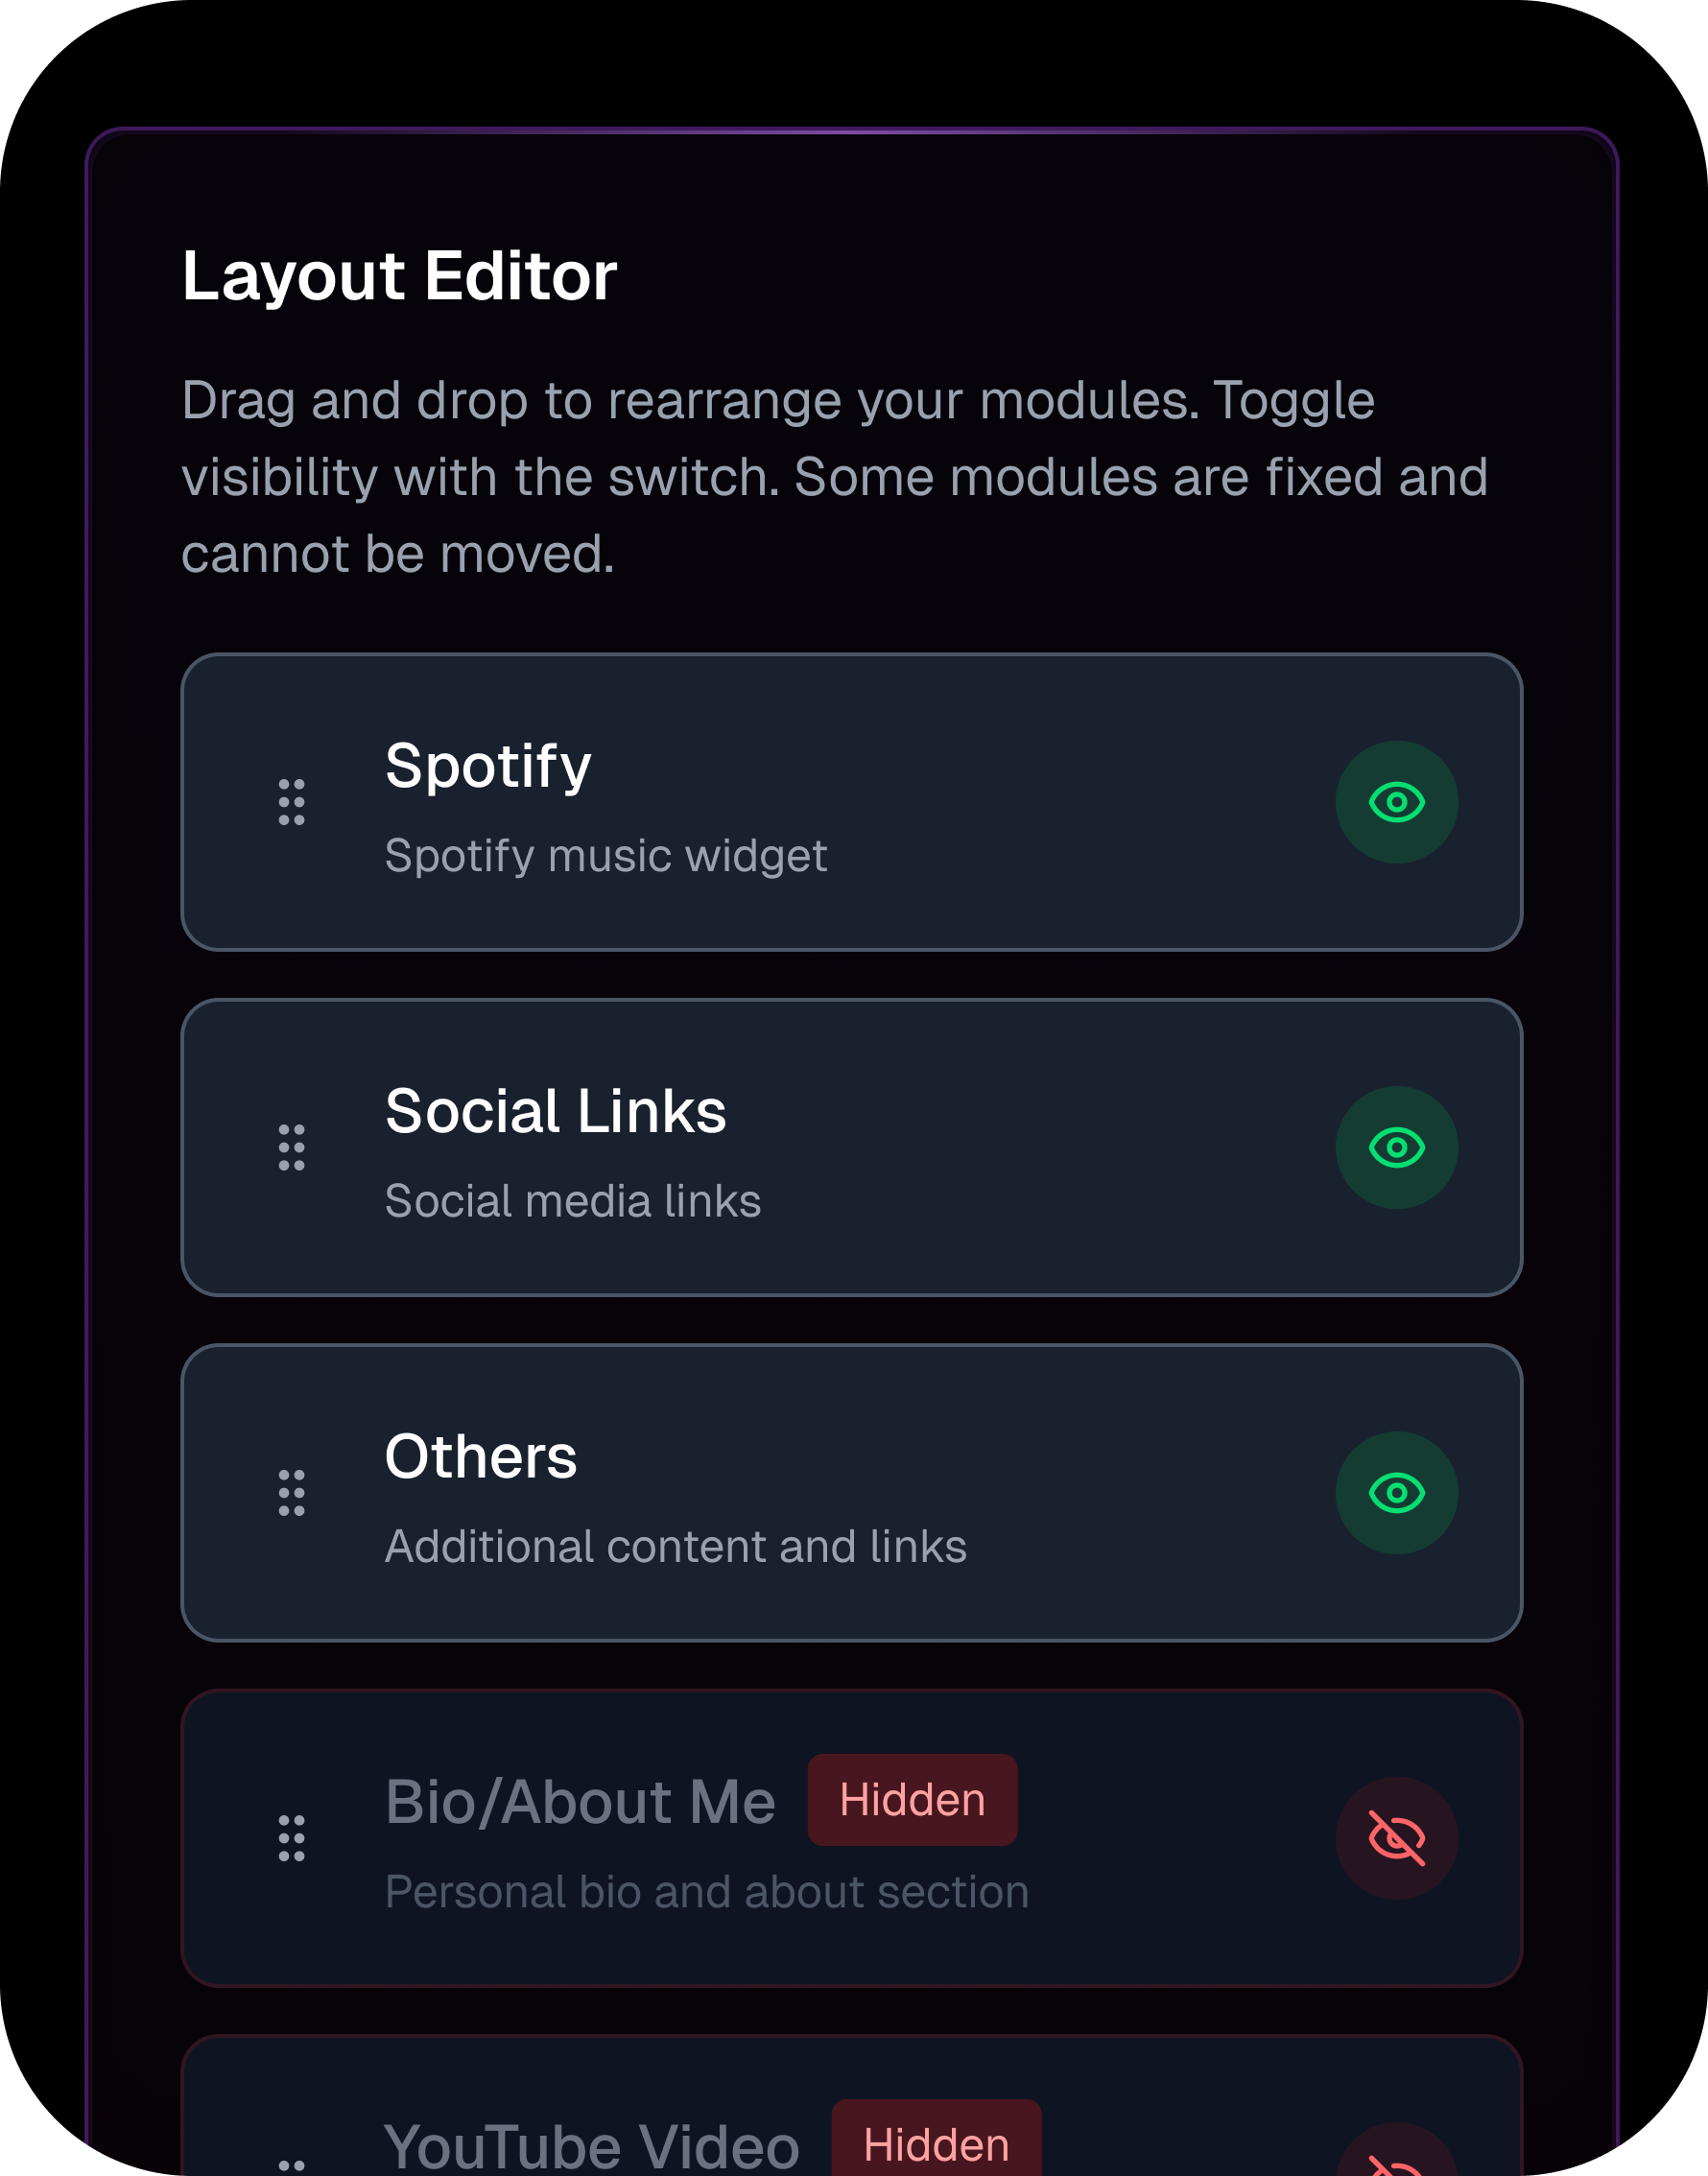Click the Layout Editor heading

(399, 276)
